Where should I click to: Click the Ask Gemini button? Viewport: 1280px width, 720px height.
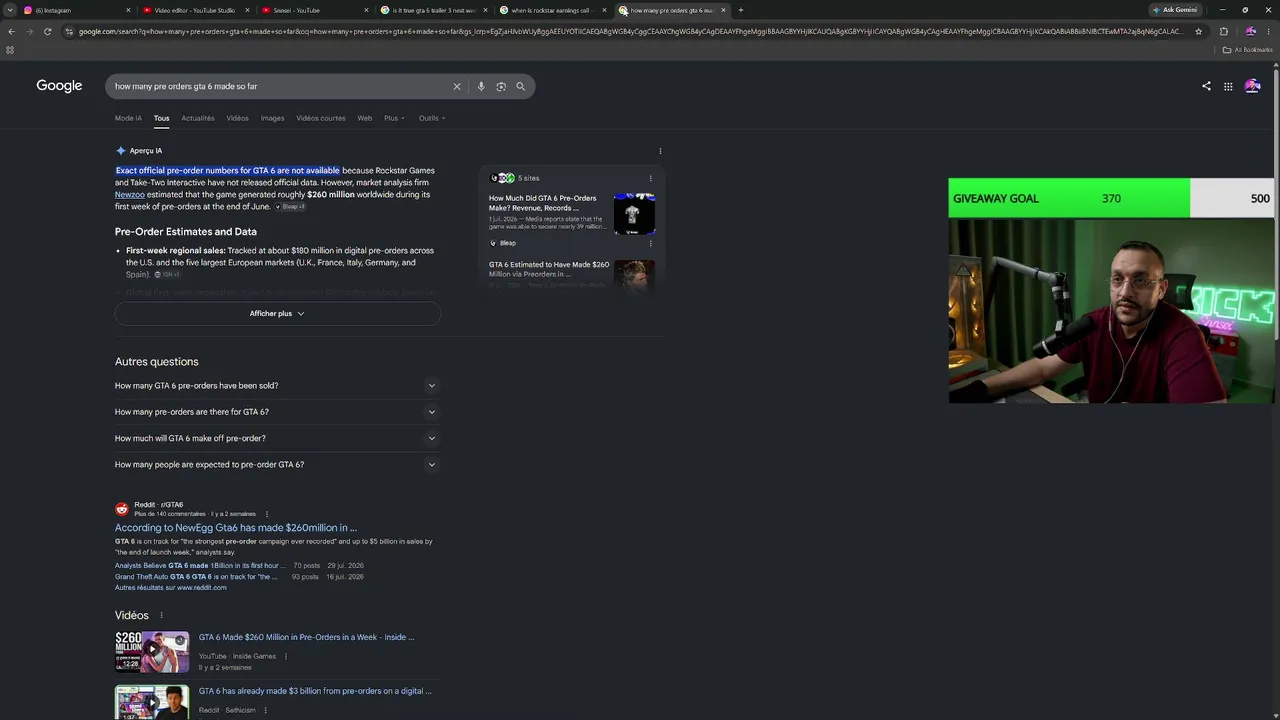pos(1175,10)
